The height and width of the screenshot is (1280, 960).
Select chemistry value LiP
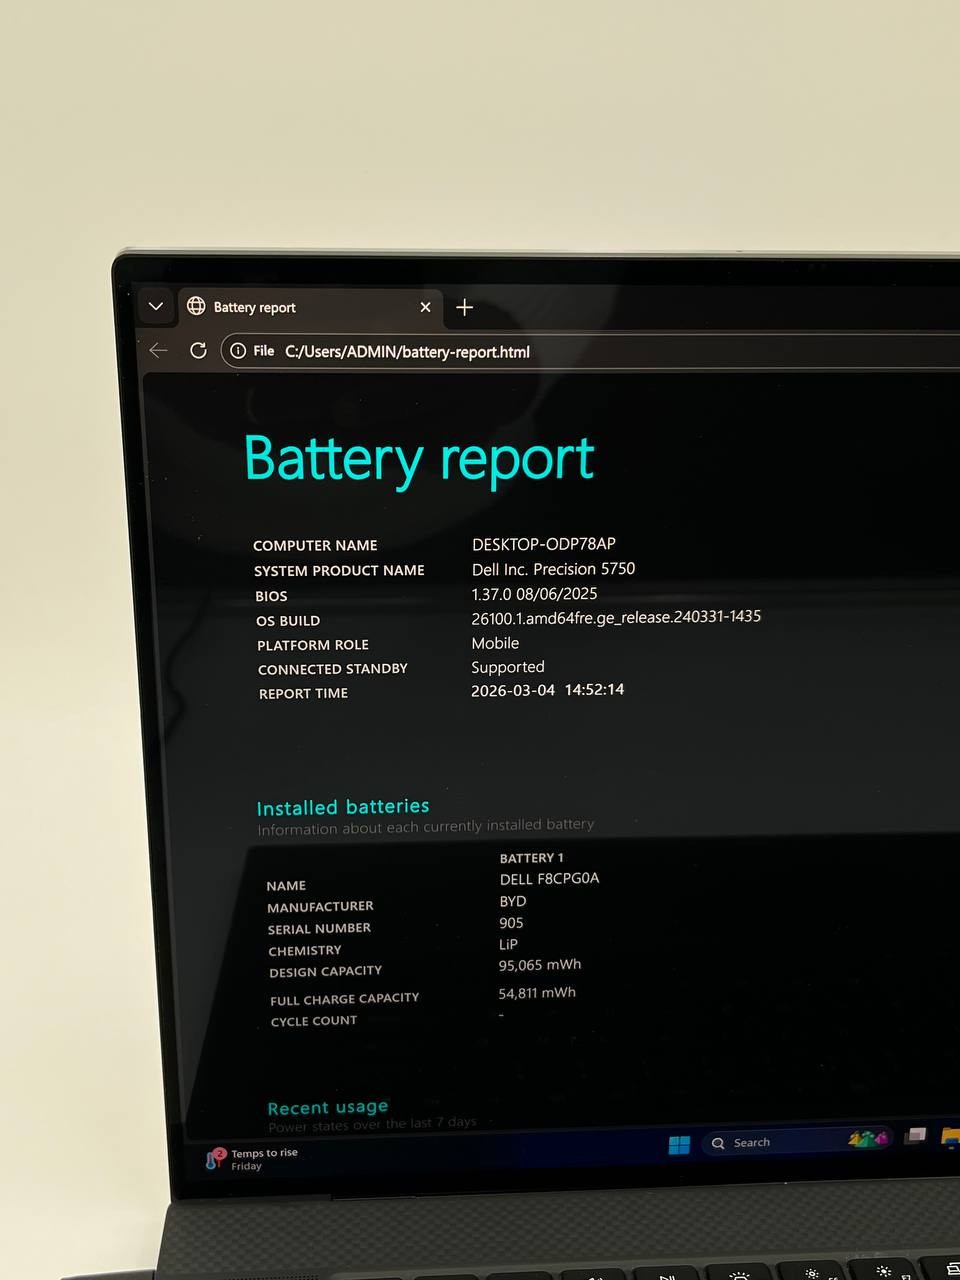click(509, 944)
